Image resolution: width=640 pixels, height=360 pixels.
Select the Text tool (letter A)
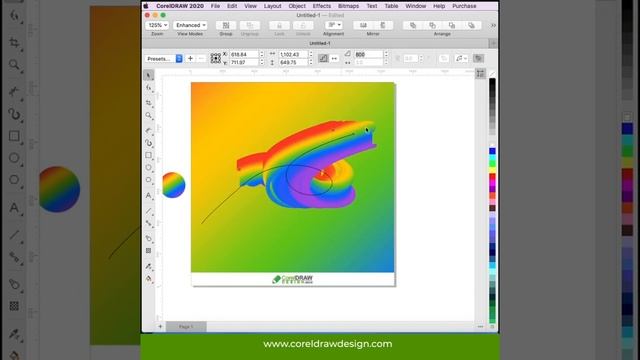149,196
